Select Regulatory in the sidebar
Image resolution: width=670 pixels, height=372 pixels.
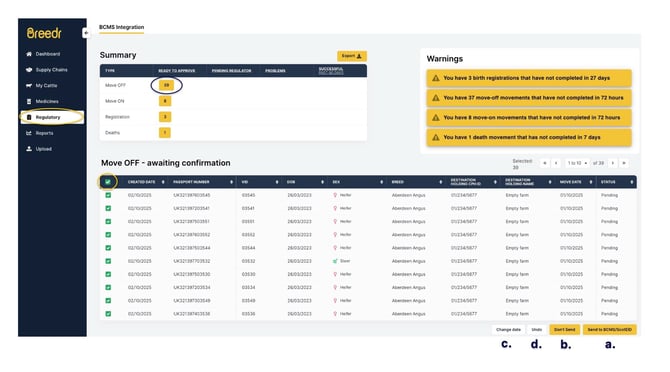pos(52,117)
